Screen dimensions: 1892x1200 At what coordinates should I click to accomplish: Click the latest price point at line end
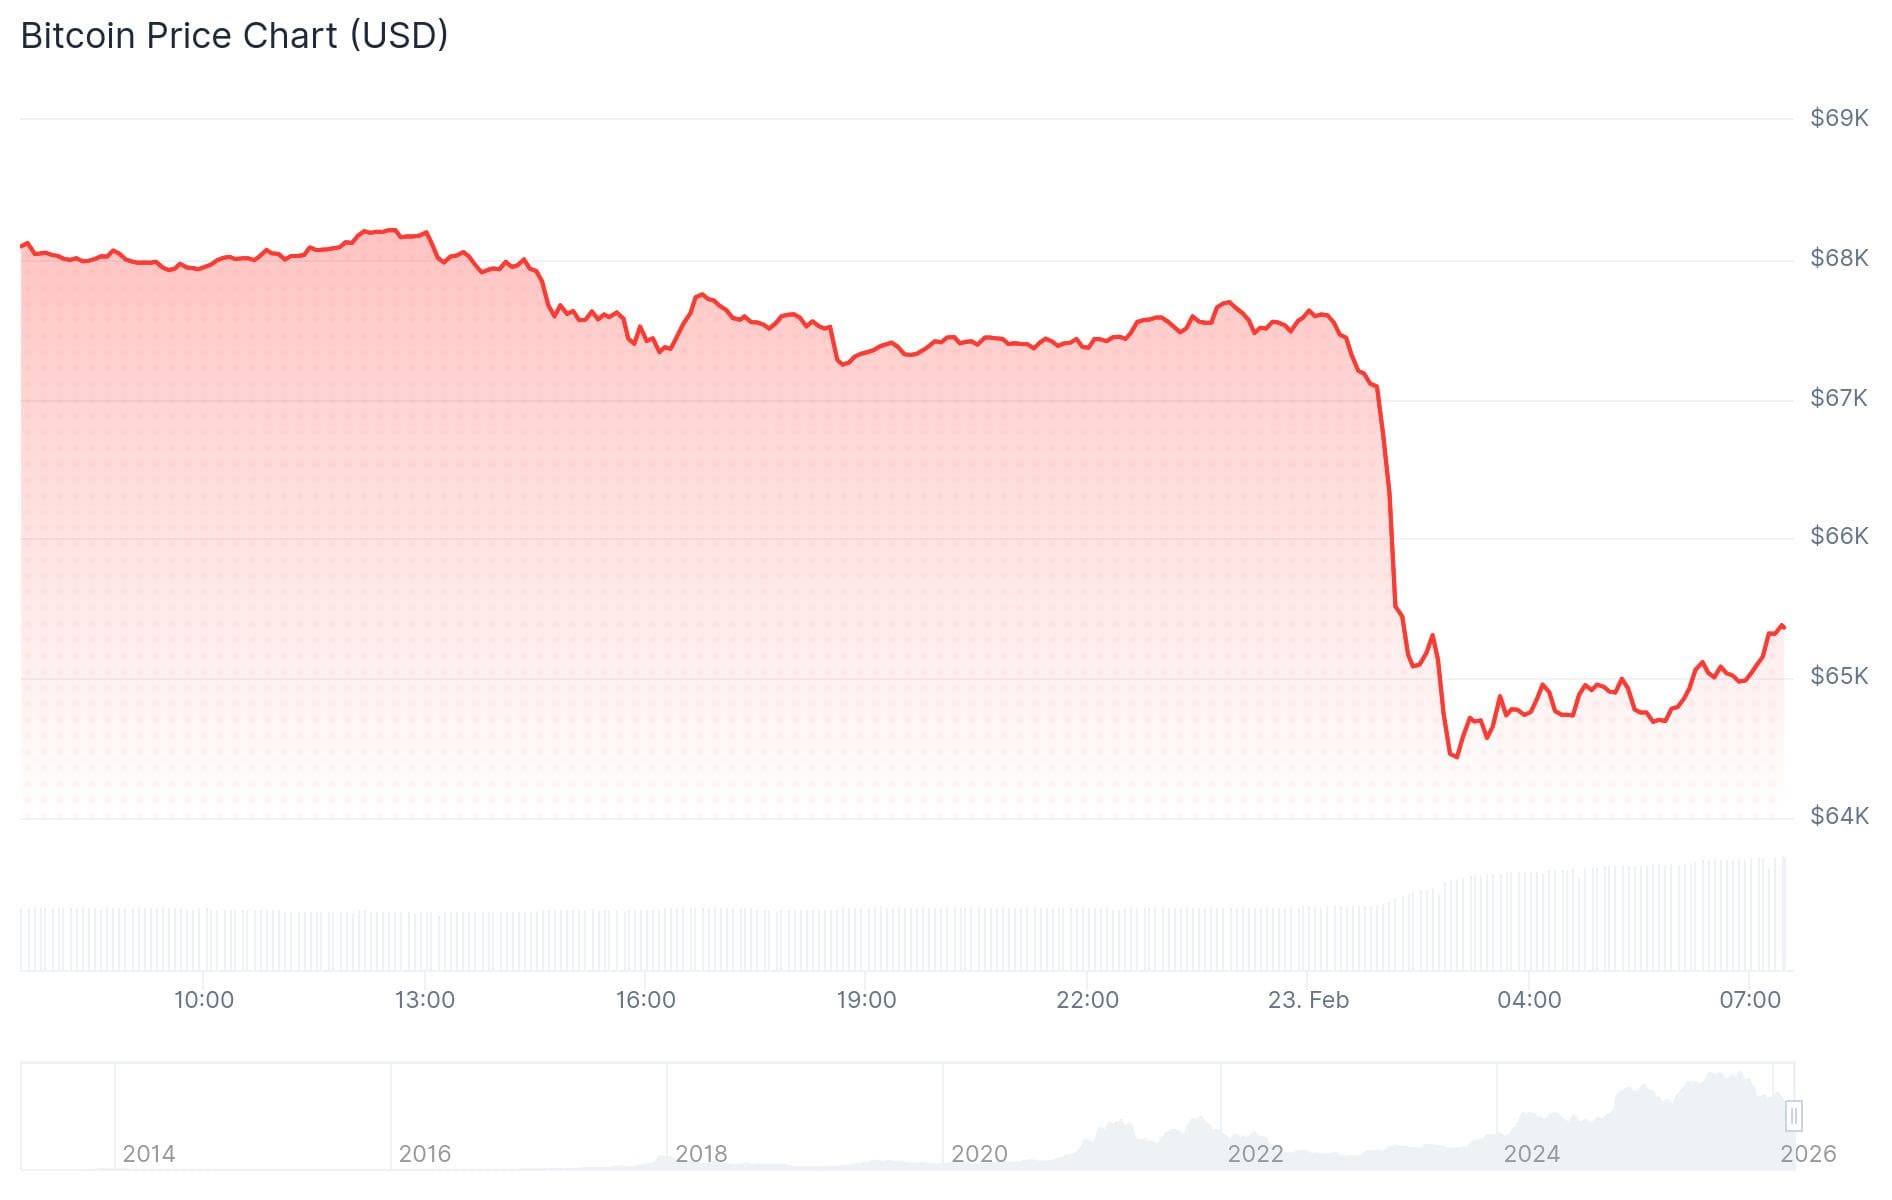[x=1784, y=628]
